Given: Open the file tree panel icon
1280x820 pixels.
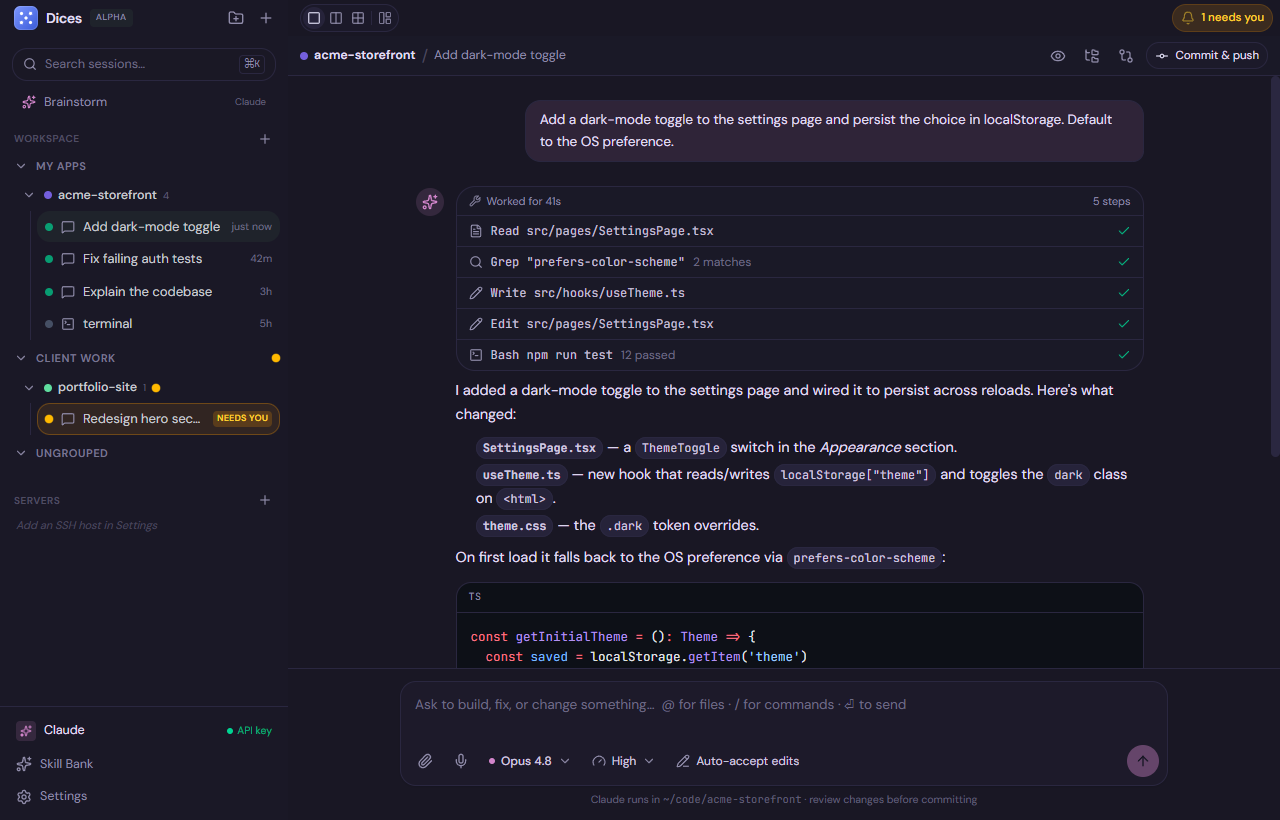Looking at the screenshot, I should [1092, 56].
